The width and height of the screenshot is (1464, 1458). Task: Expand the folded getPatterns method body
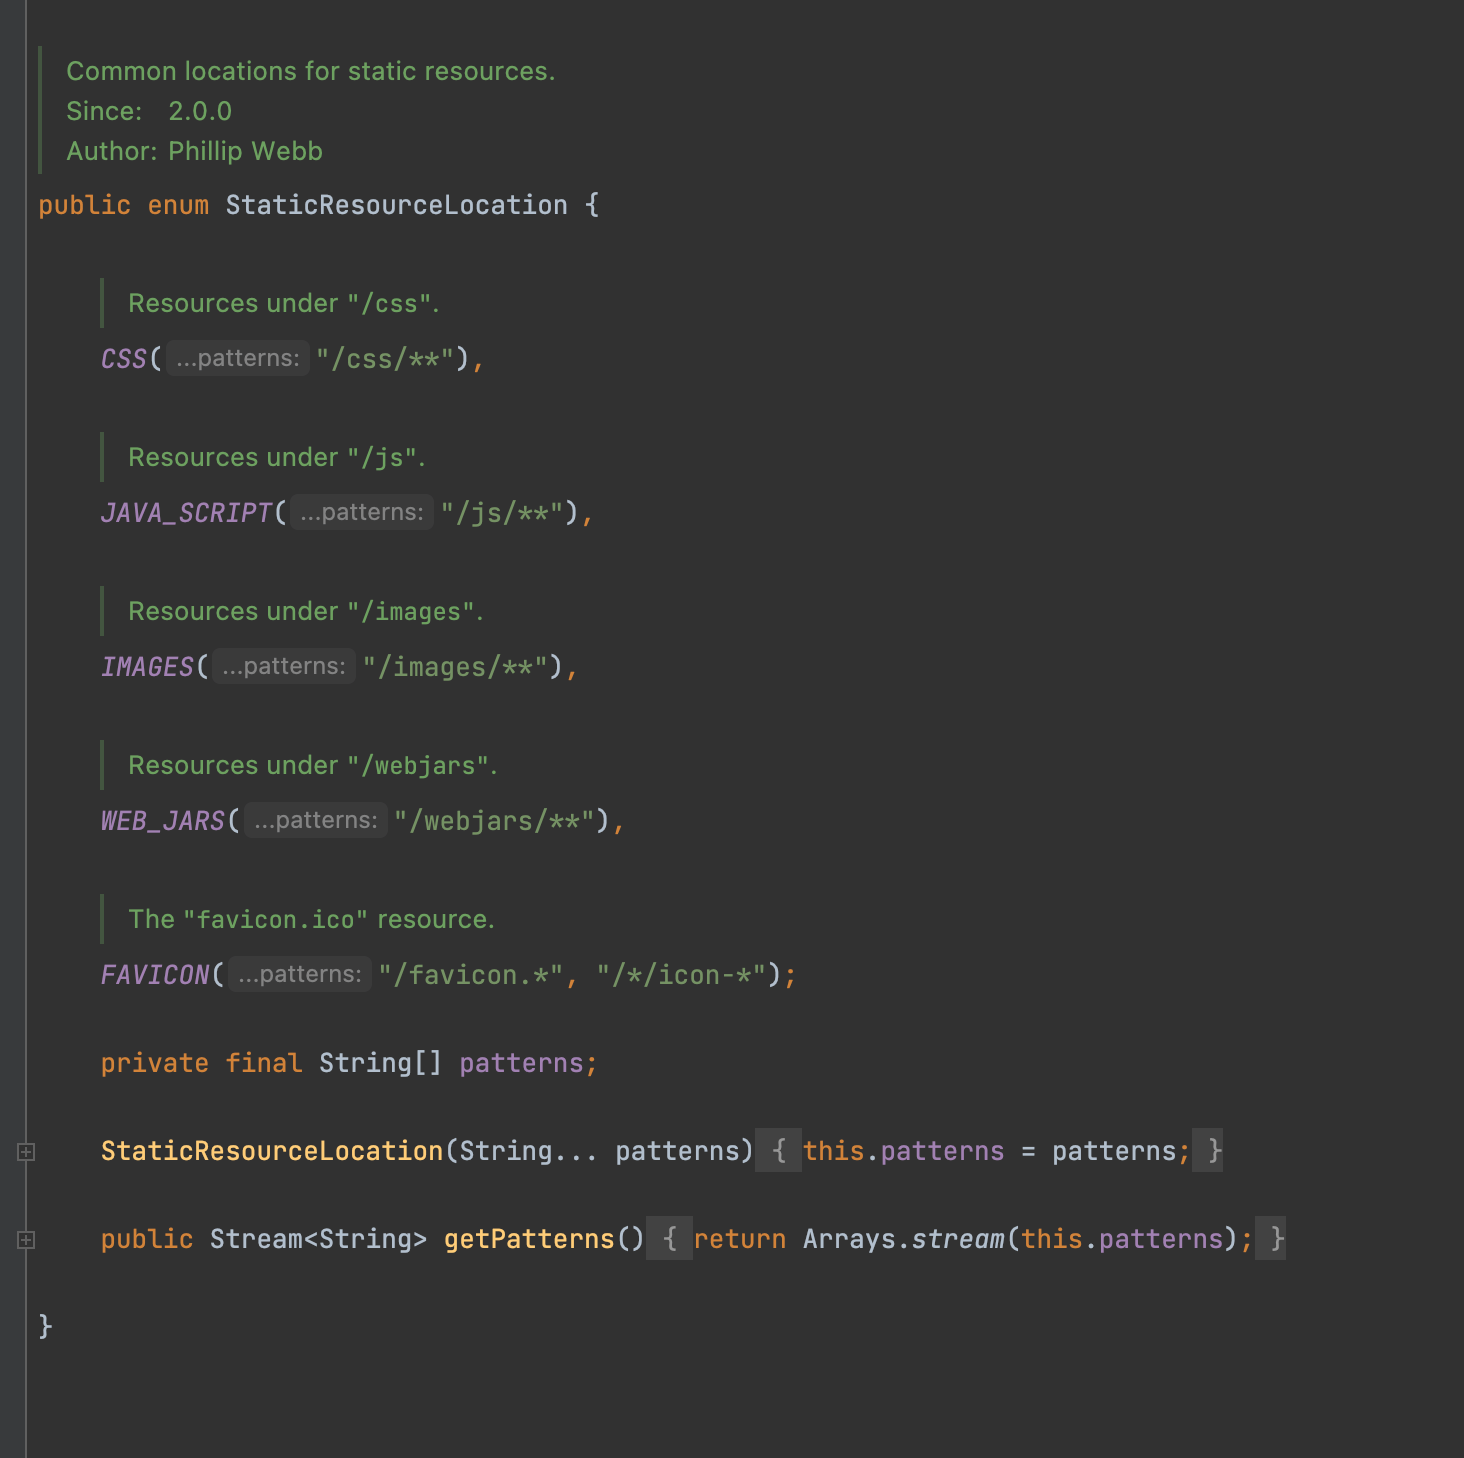(x=26, y=1240)
